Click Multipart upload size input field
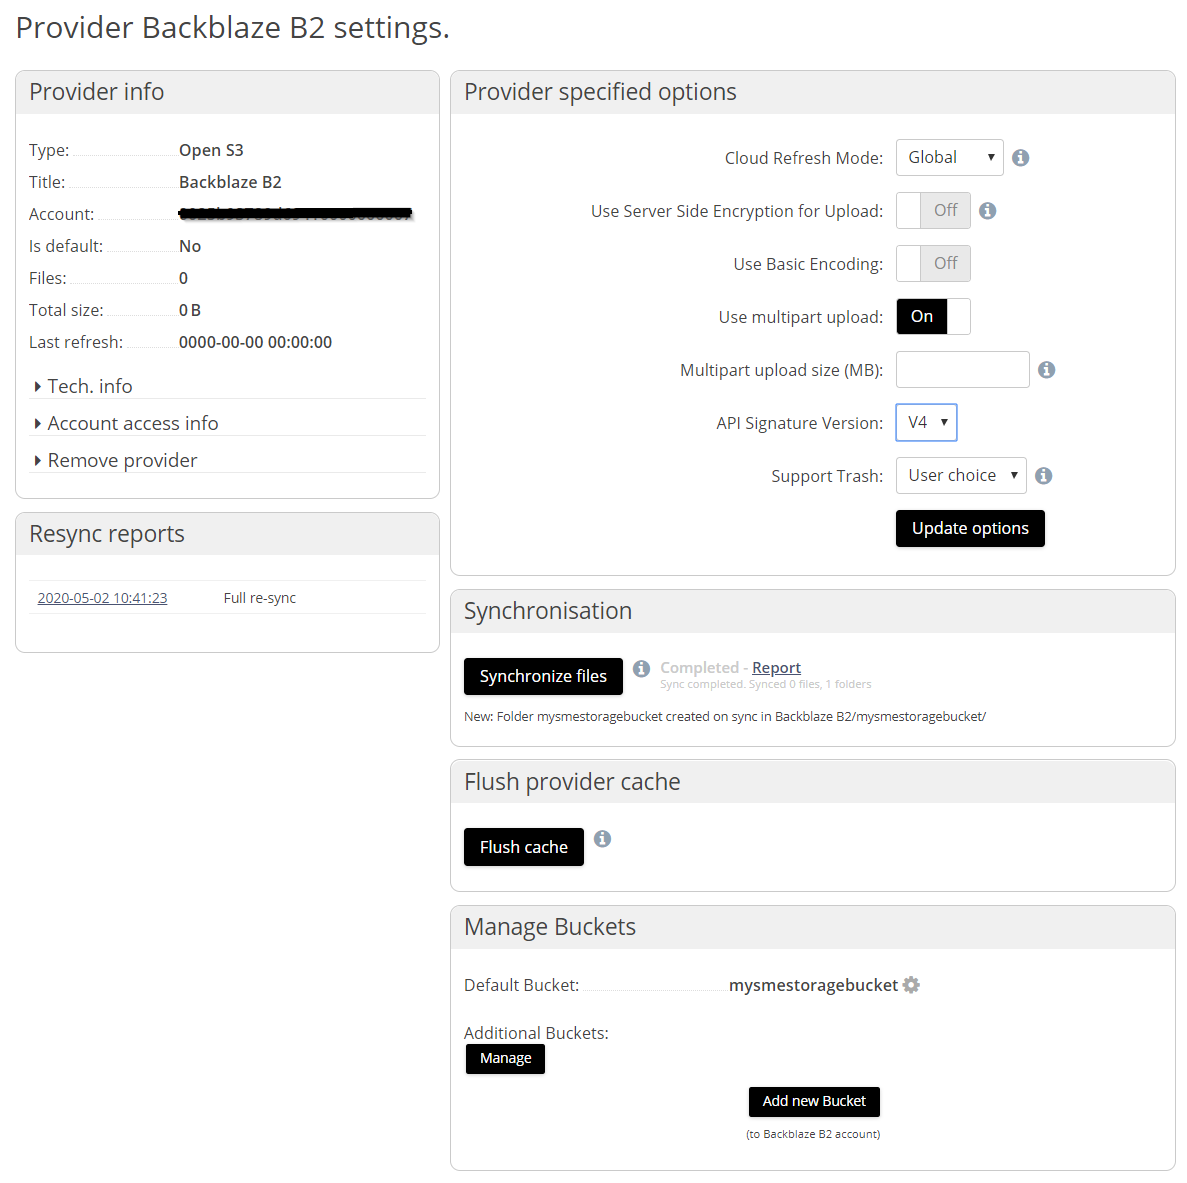Image resolution: width=1187 pixels, height=1183 pixels. [x=962, y=369]
